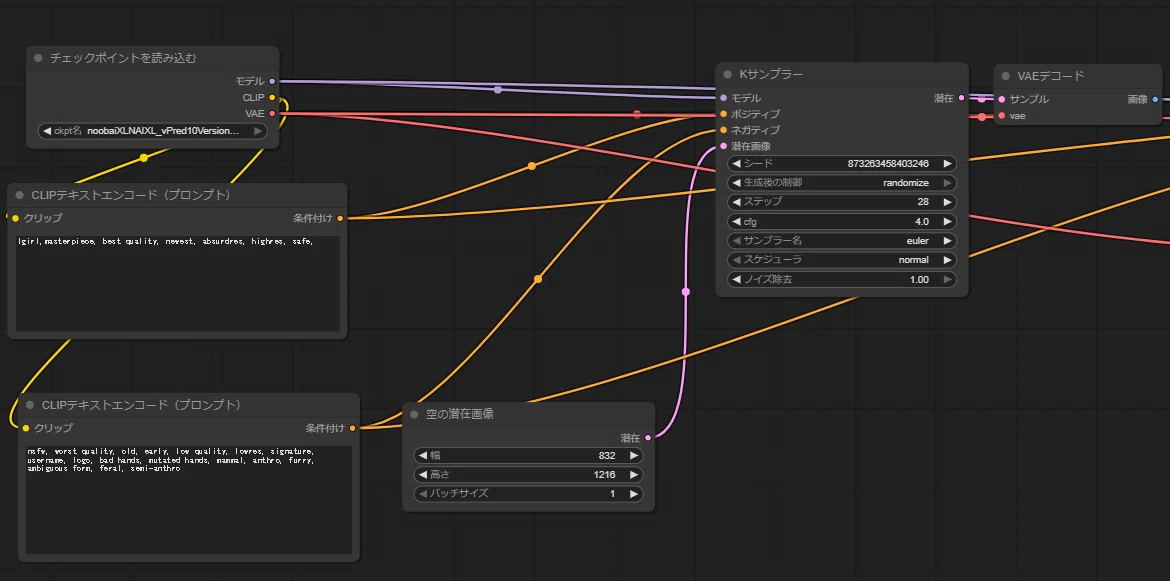Click the クリップ input socket on the '1girl' prompt node
The image size is (1170, 581).
point(15,219)
